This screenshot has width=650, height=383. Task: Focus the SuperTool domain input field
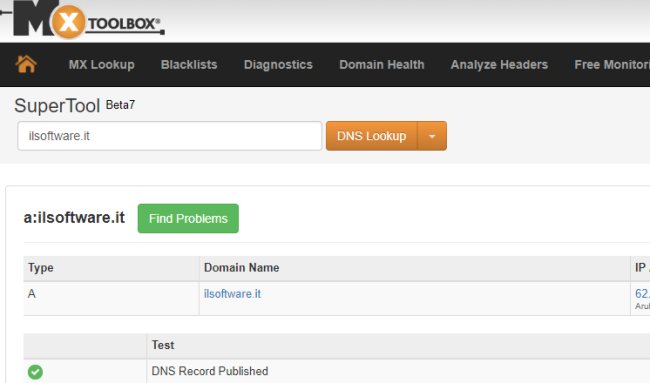(x=170, y=136)
